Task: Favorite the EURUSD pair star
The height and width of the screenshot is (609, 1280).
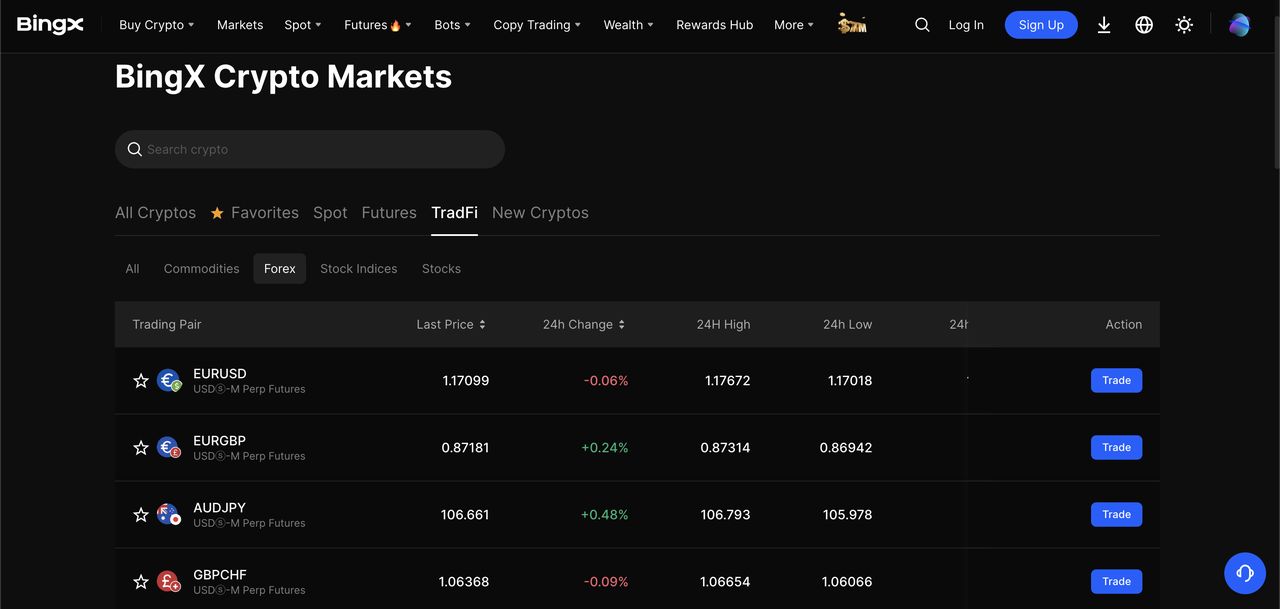Action: point(141,381)
